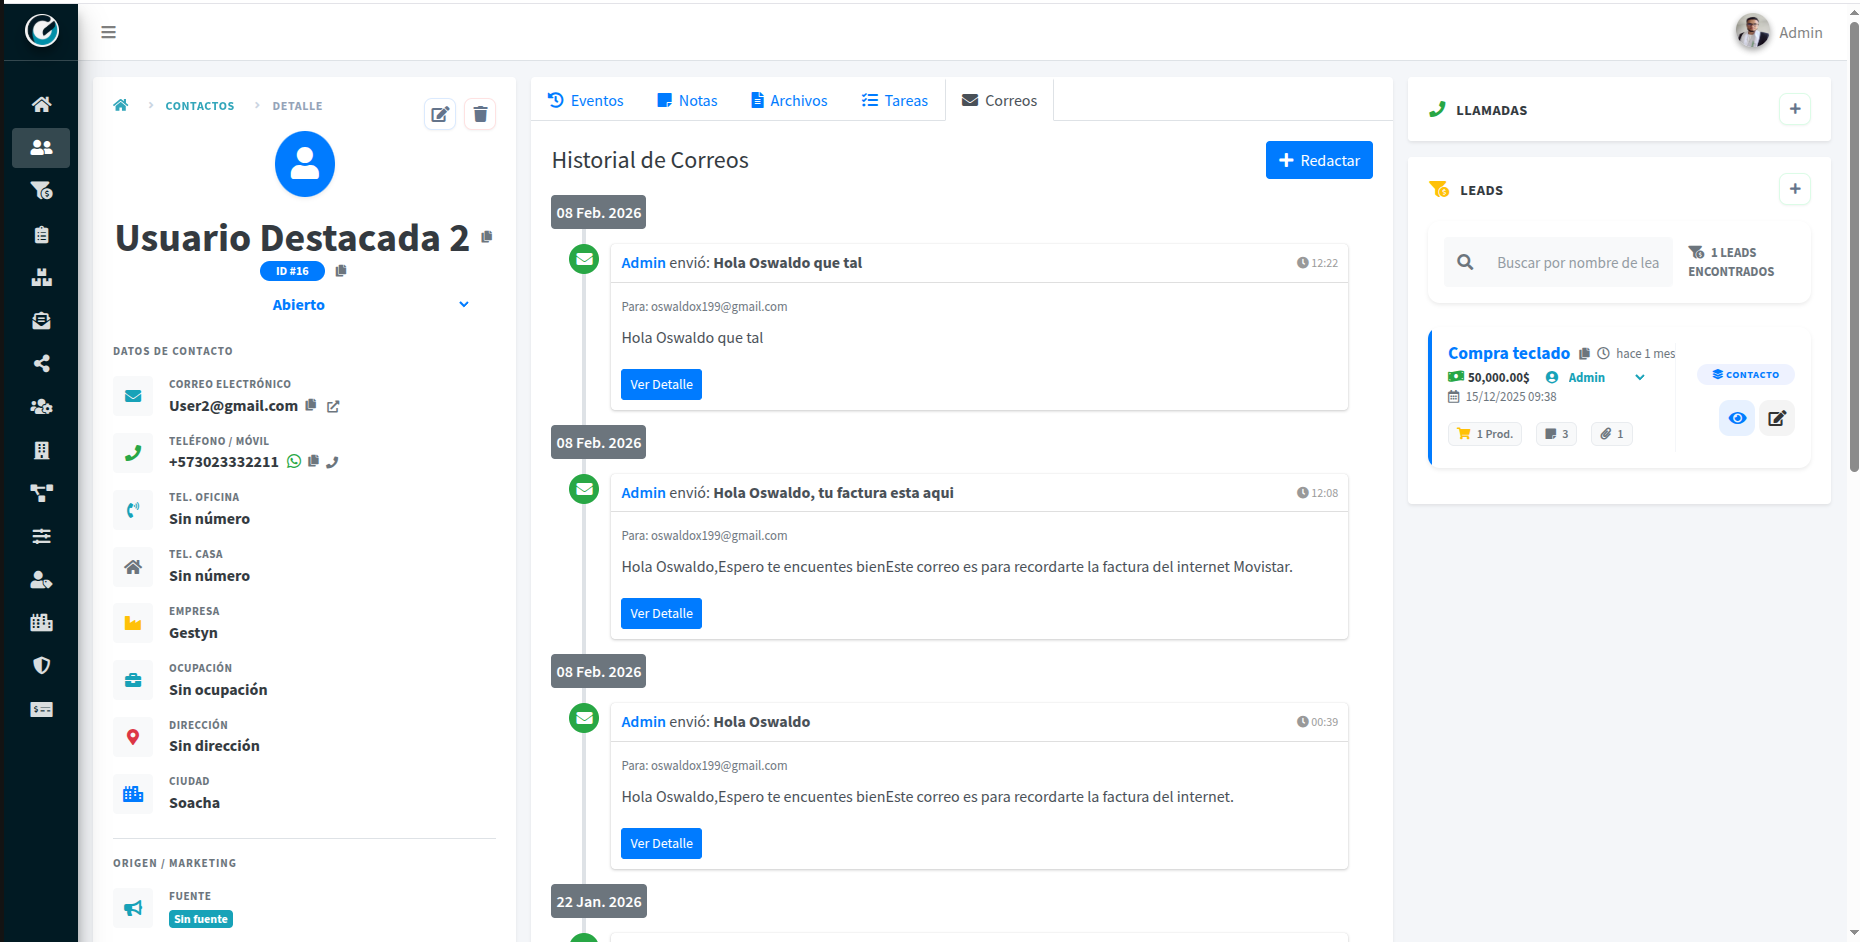Open the Admin user menu
The image size is (1860, 942).
1779,32
